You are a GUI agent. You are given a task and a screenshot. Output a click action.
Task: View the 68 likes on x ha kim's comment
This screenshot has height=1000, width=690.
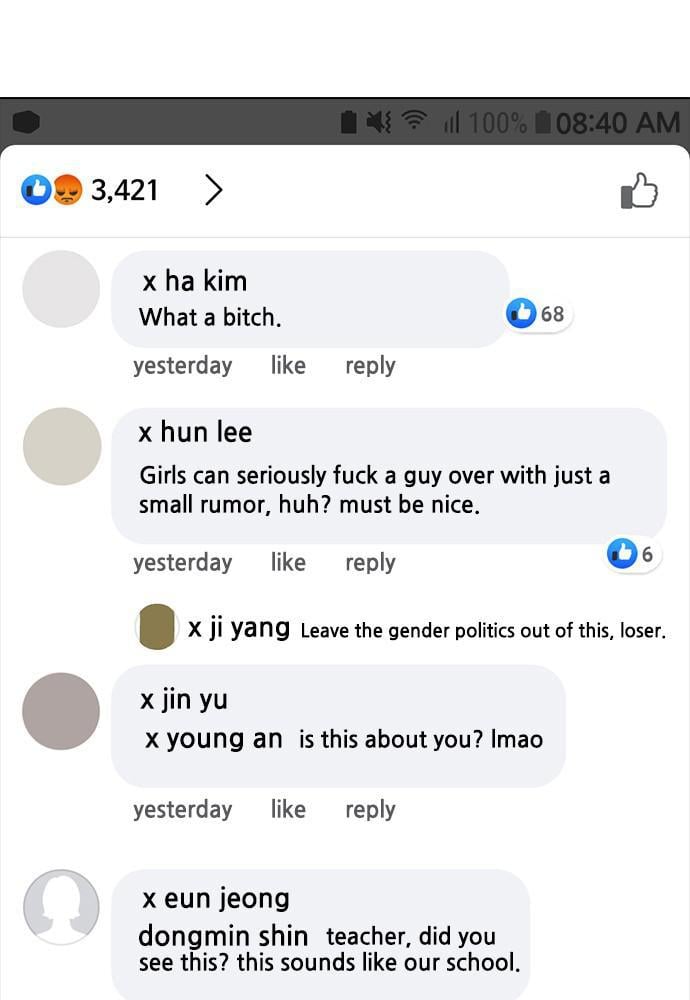pos(536,313)
